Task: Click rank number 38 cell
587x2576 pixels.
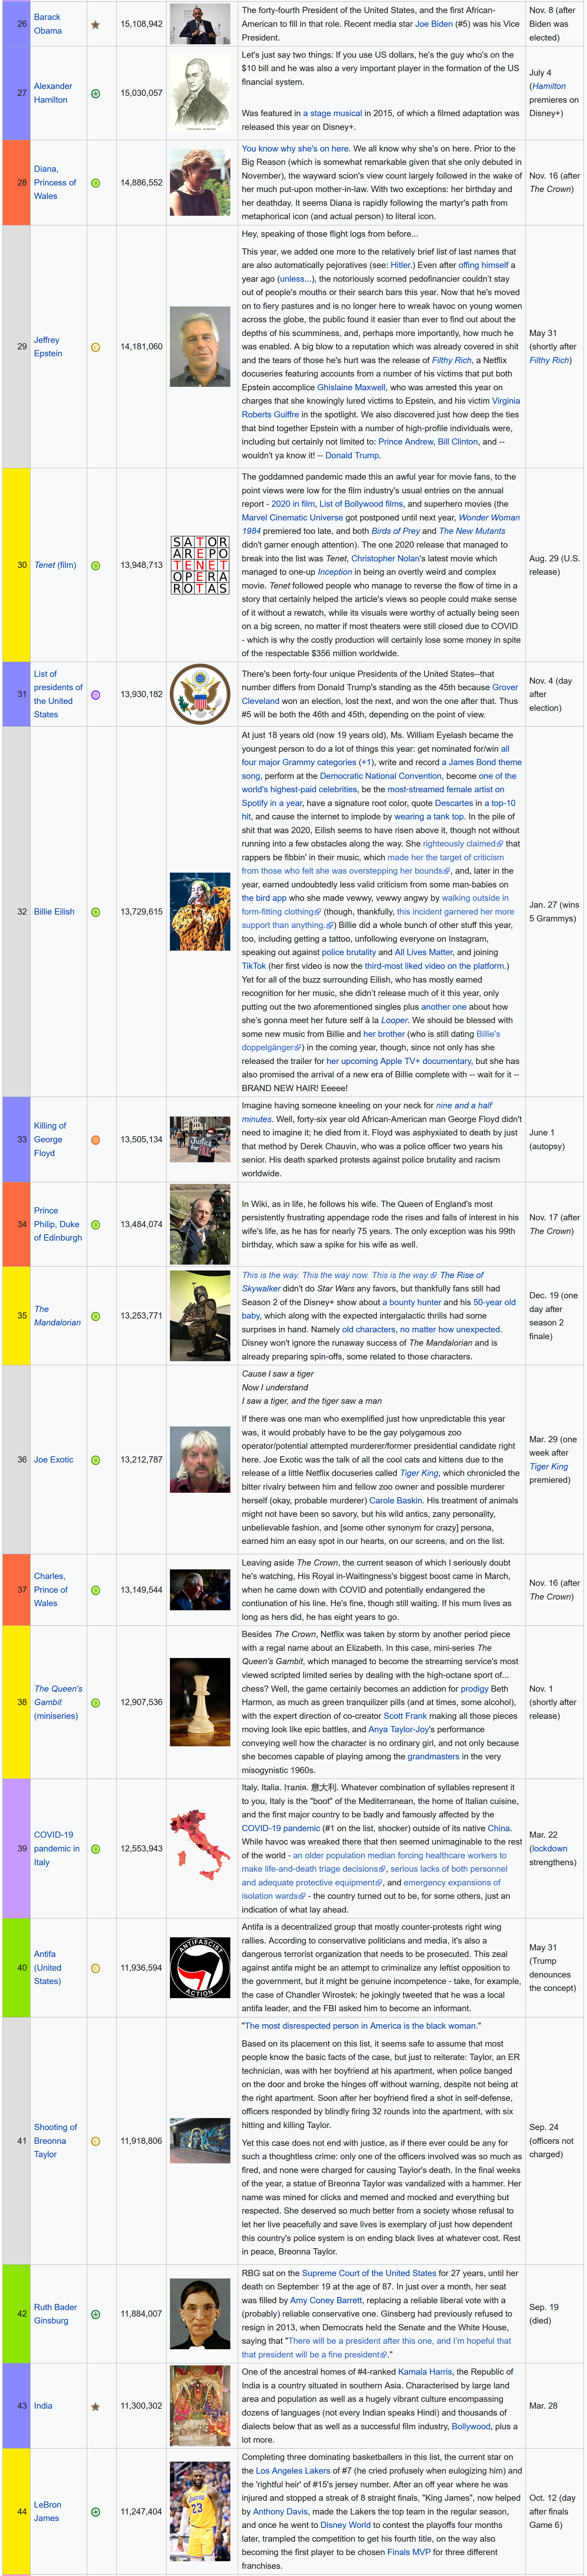Action: pyautogui.click(x=16, y=1702)
